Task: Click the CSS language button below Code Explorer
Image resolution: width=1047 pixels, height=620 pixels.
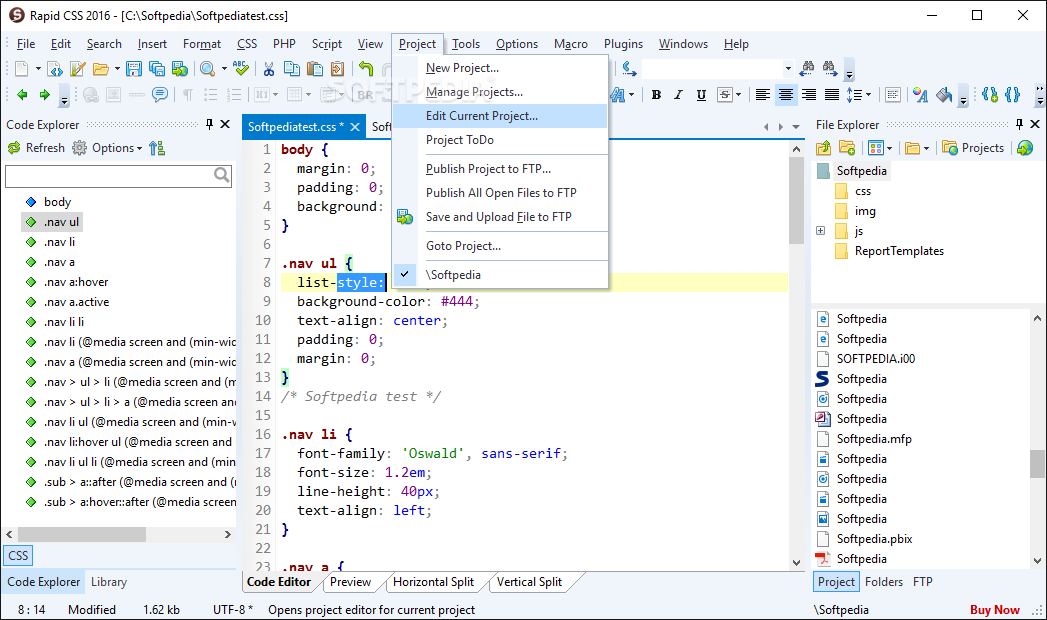Action: pyautogui.click(x=18, y=555)
